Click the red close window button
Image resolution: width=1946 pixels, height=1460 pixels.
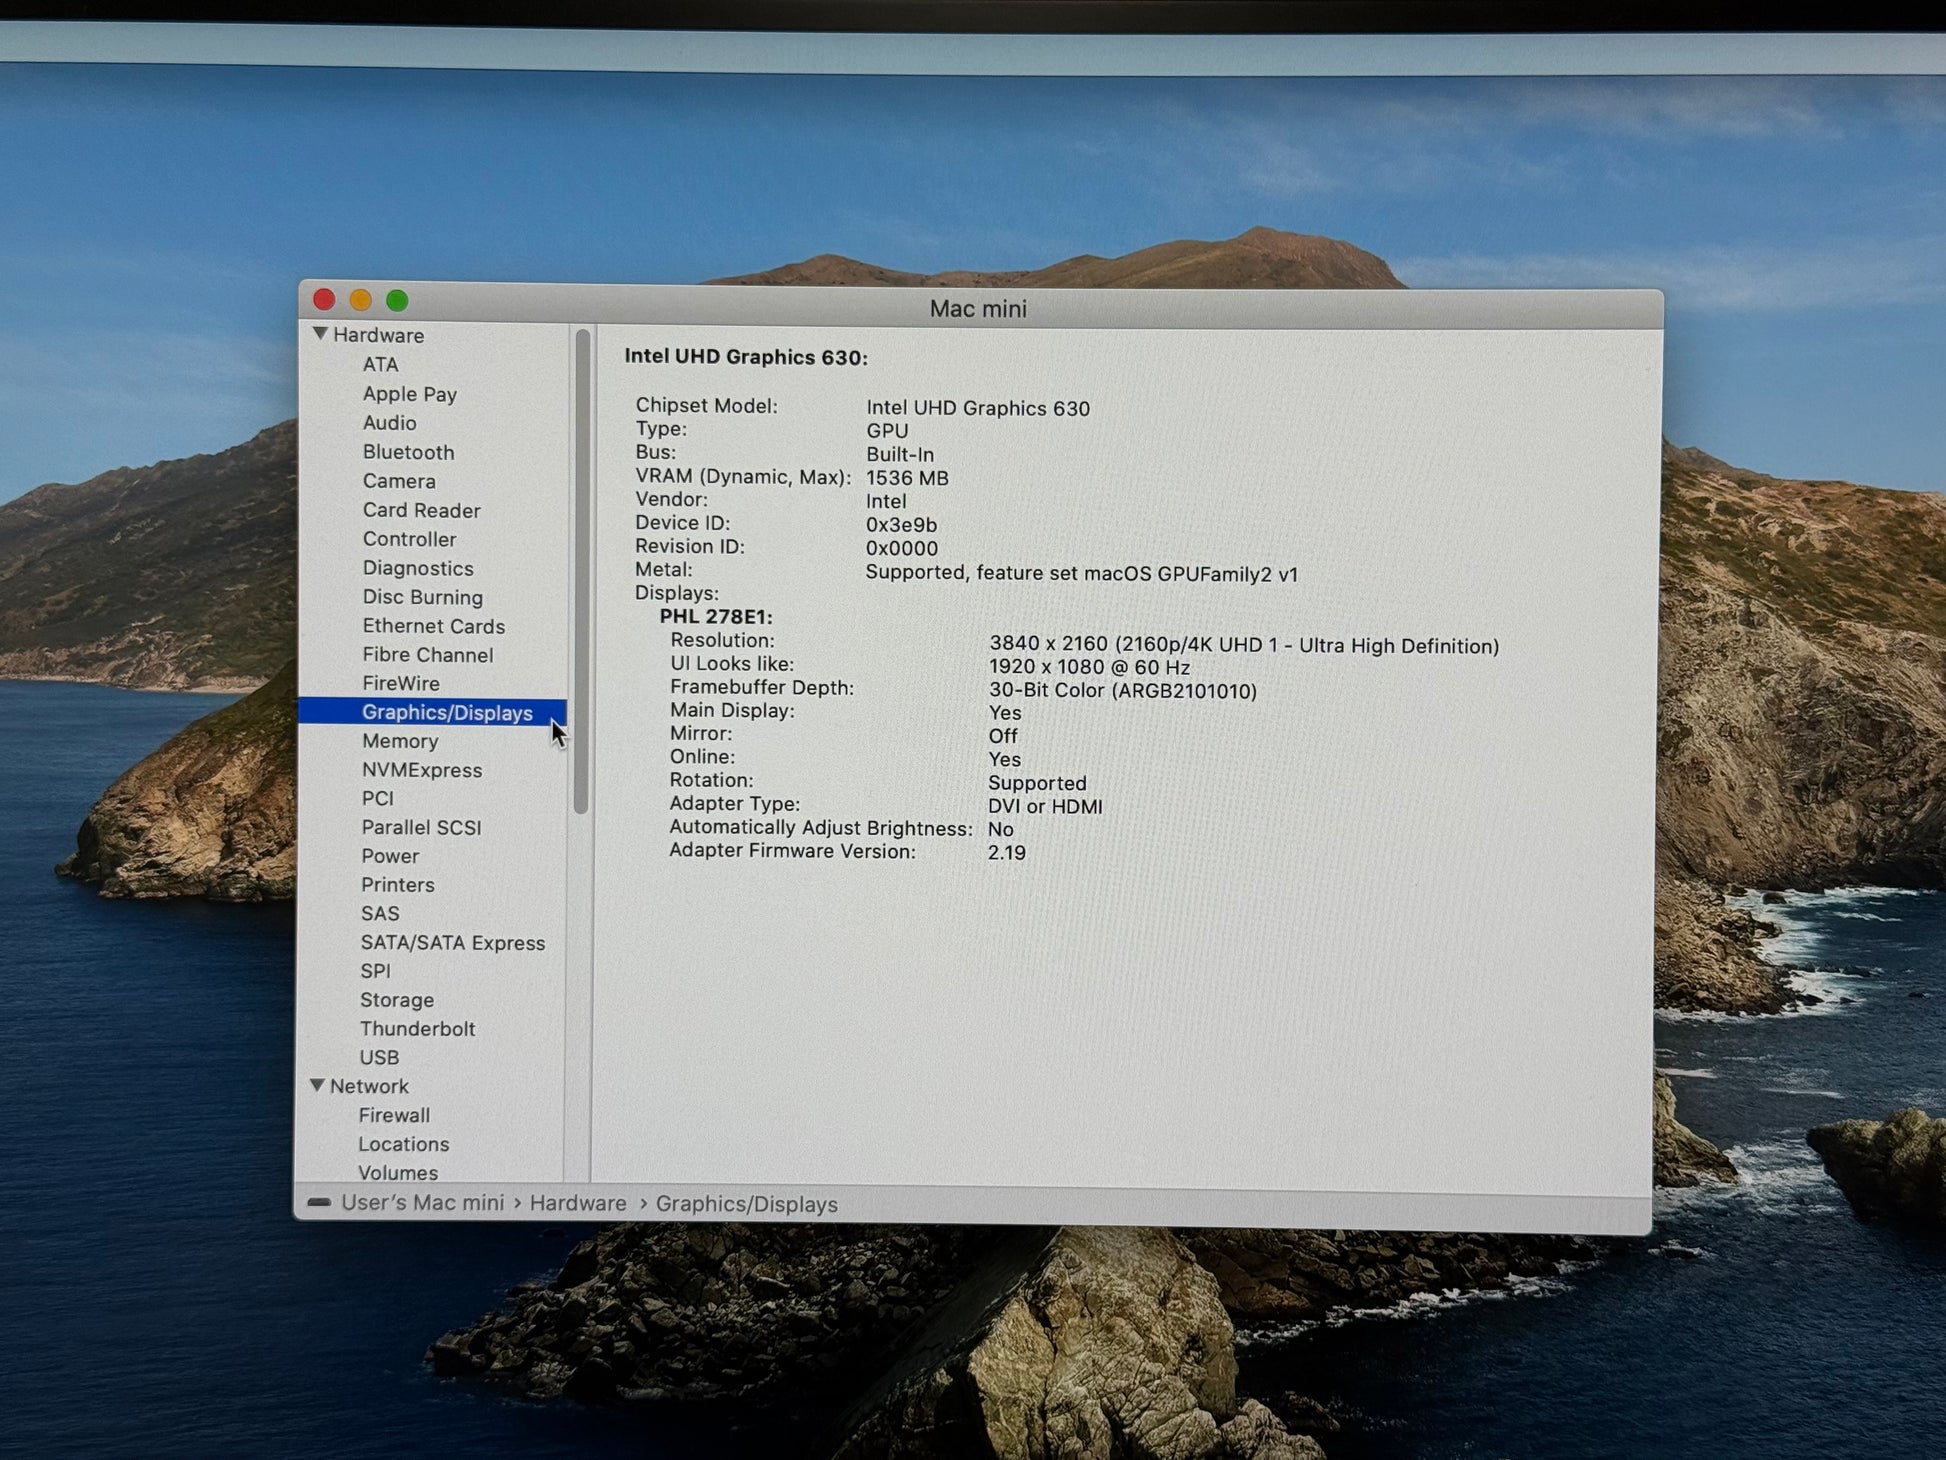point(324,300)
